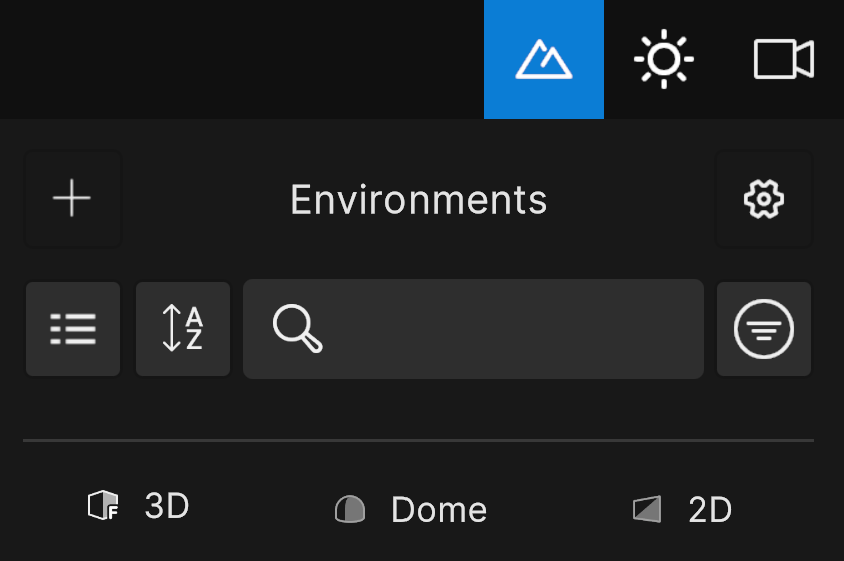Viewport: 844px width, 561px height.
Task: Click the 2D plane icon
Action: pyautogui.click(x=647, y=510)
